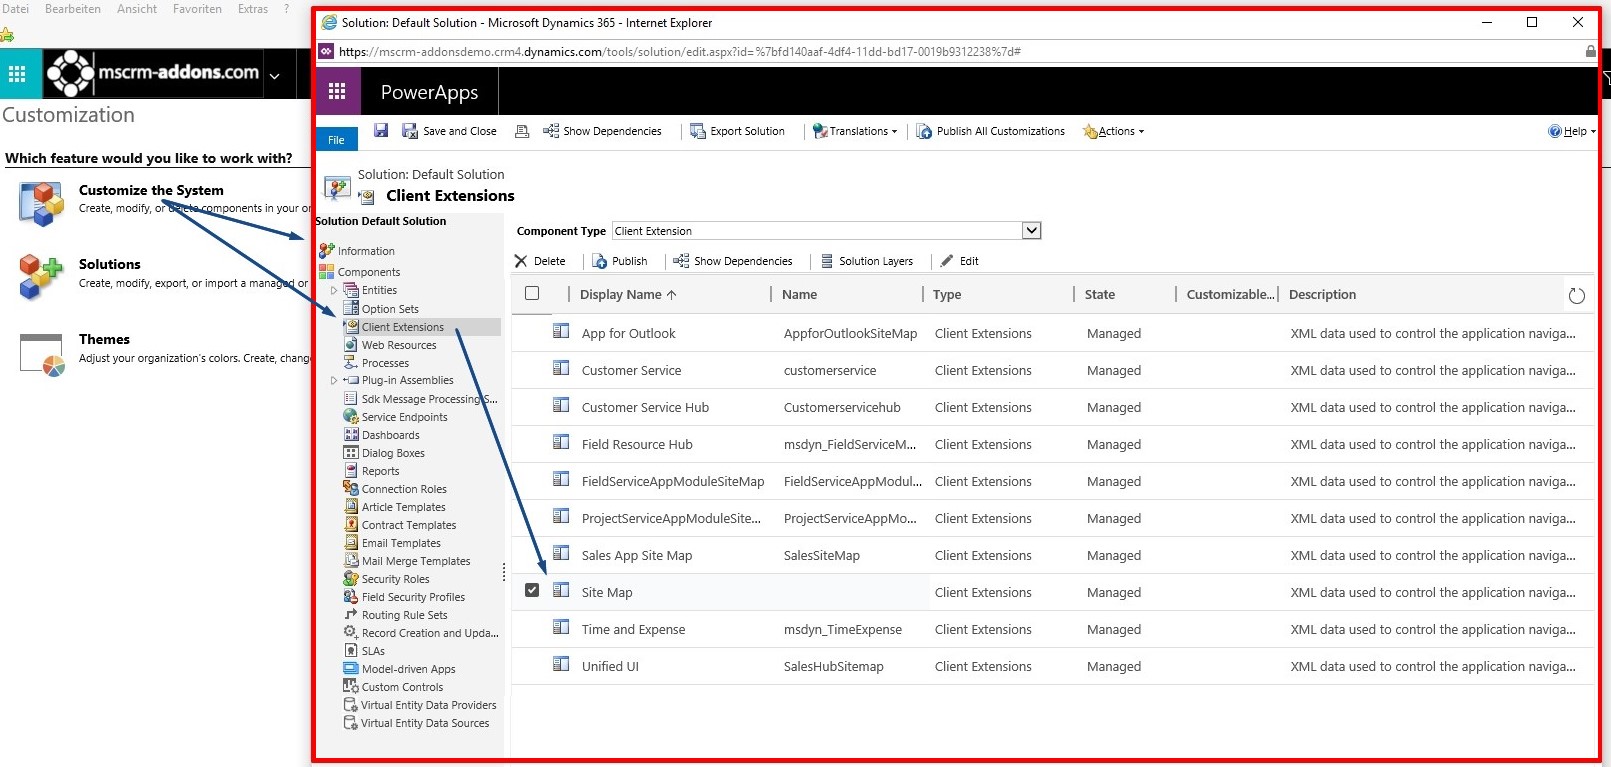Click Customize the System in background window
Viewport: 1611px width, 767px height.
point(151,190)
